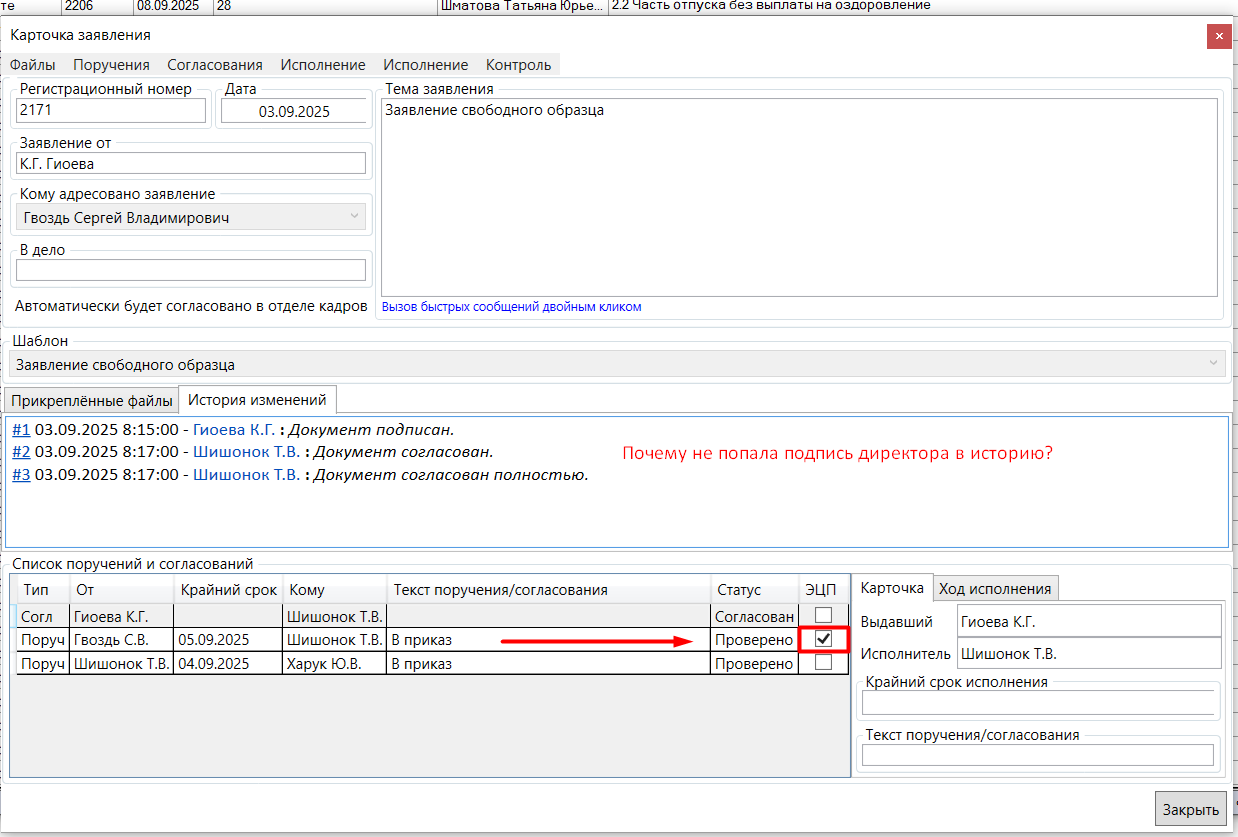Select the Карточка tab
1238x837 pixels.
tap(892, 588)
